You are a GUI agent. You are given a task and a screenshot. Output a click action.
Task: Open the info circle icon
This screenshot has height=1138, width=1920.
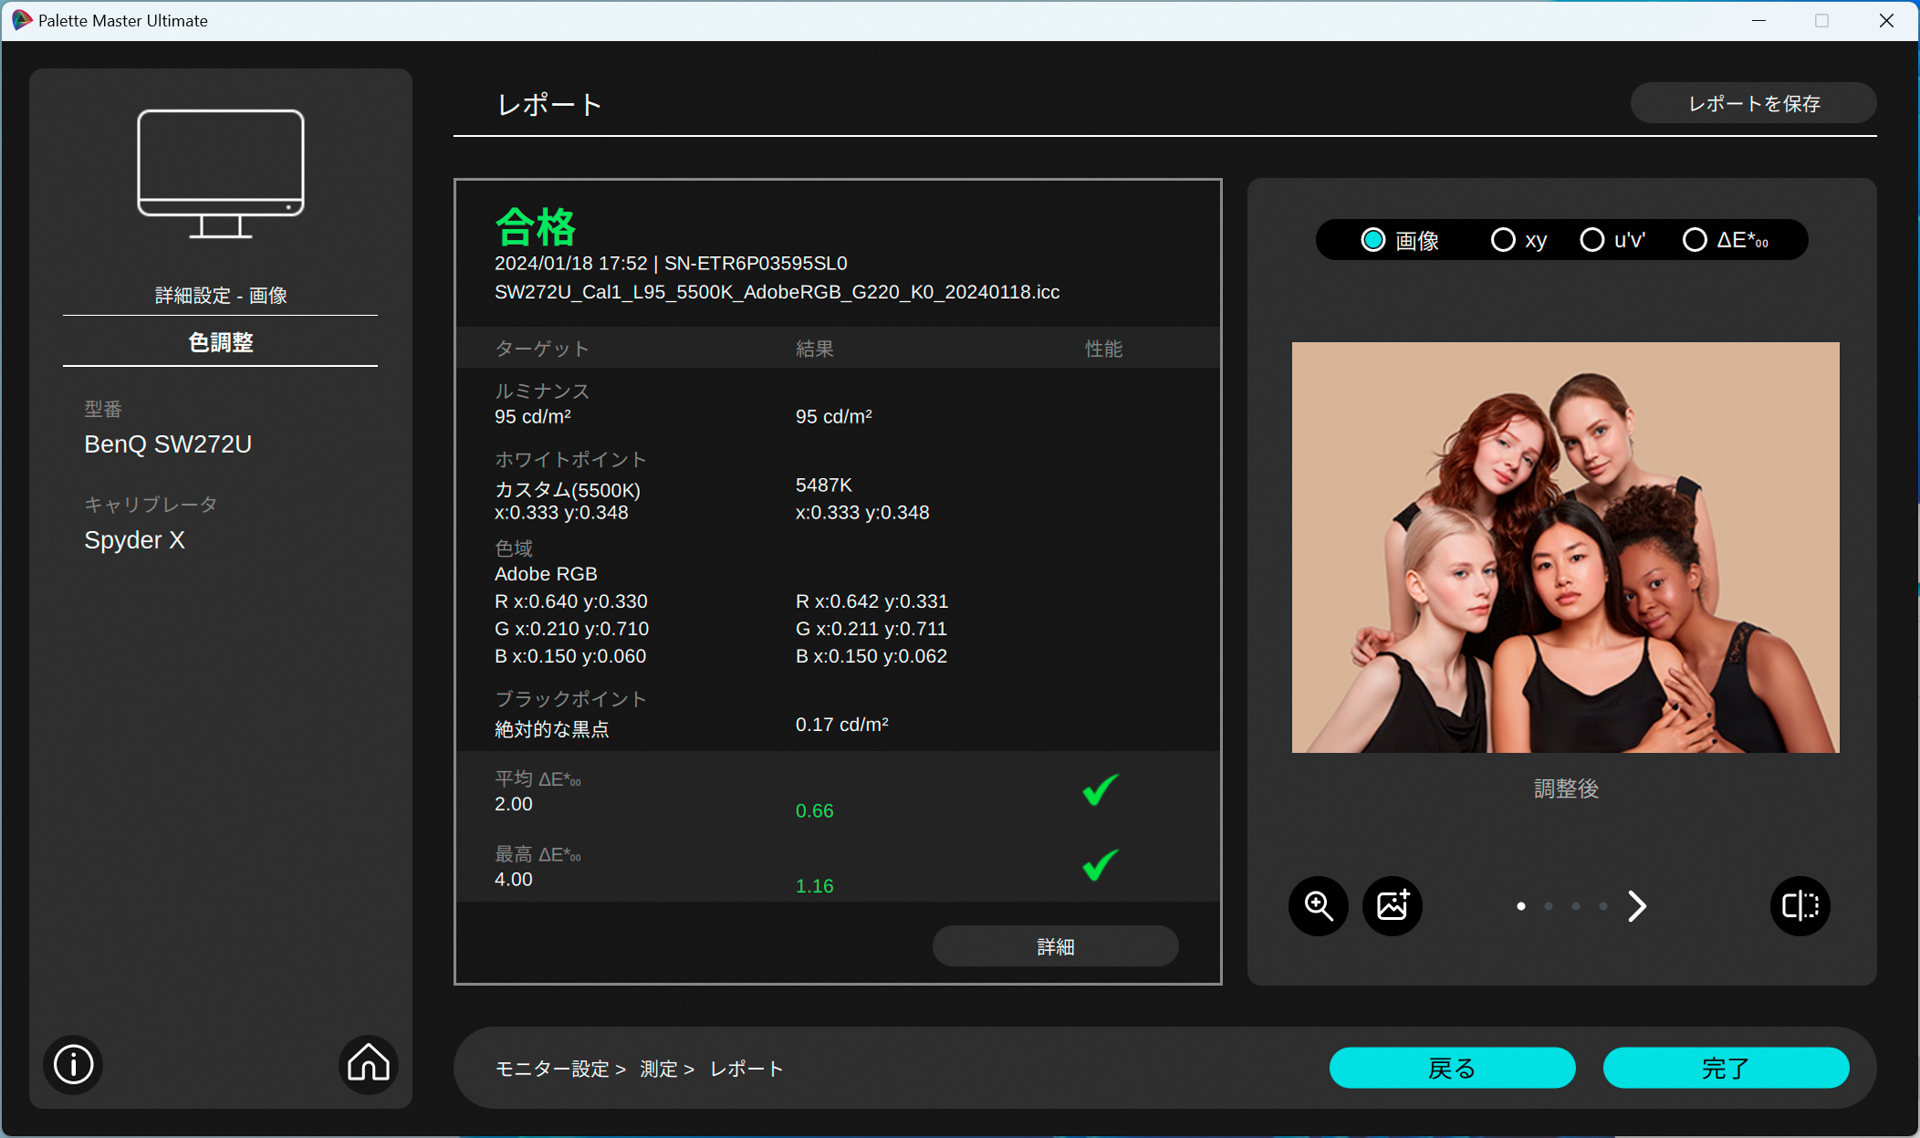pos(73,1064)
